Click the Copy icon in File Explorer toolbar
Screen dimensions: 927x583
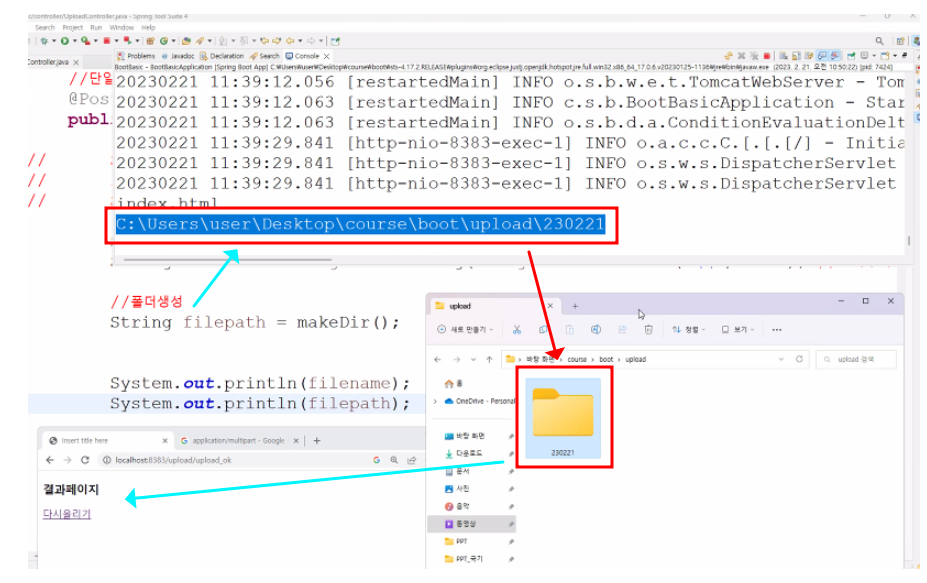pos(543,329)
